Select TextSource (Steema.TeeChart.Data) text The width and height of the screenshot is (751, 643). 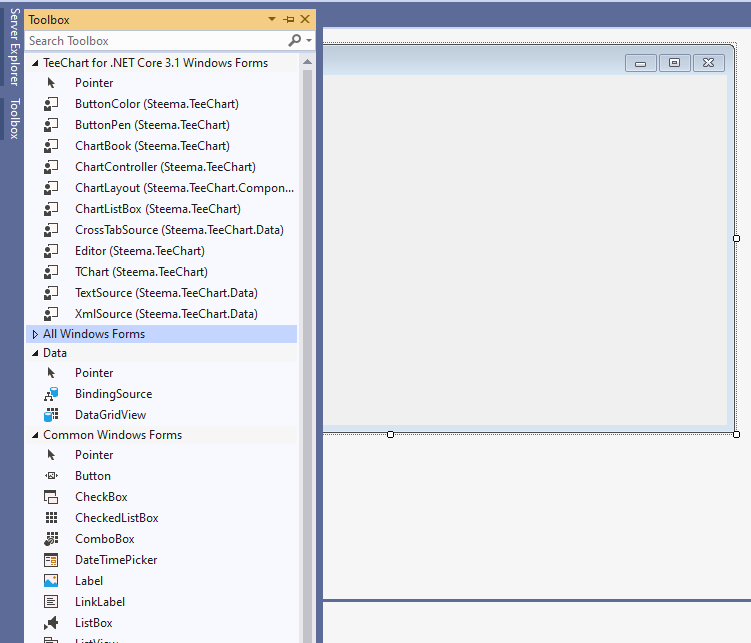[166, 293]
